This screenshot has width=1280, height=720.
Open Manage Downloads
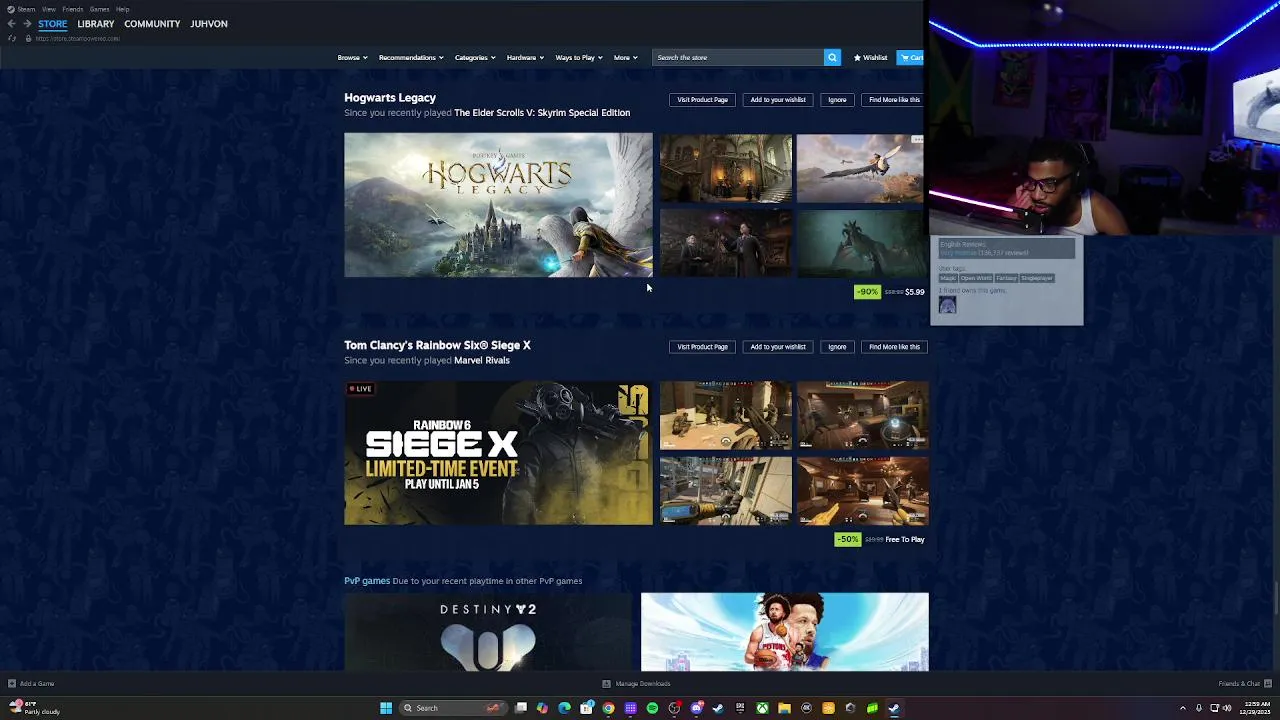pos(636,684)
